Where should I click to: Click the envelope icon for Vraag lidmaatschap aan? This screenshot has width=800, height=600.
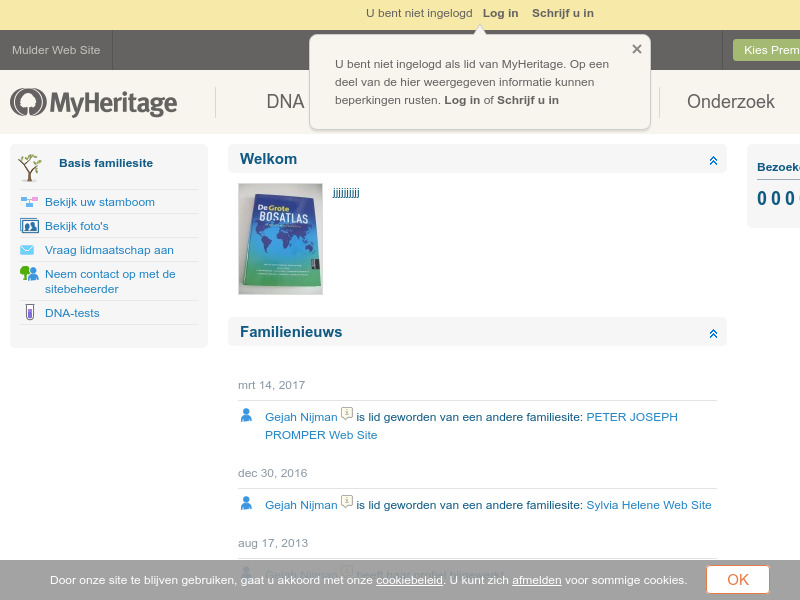tap(29, 250)
